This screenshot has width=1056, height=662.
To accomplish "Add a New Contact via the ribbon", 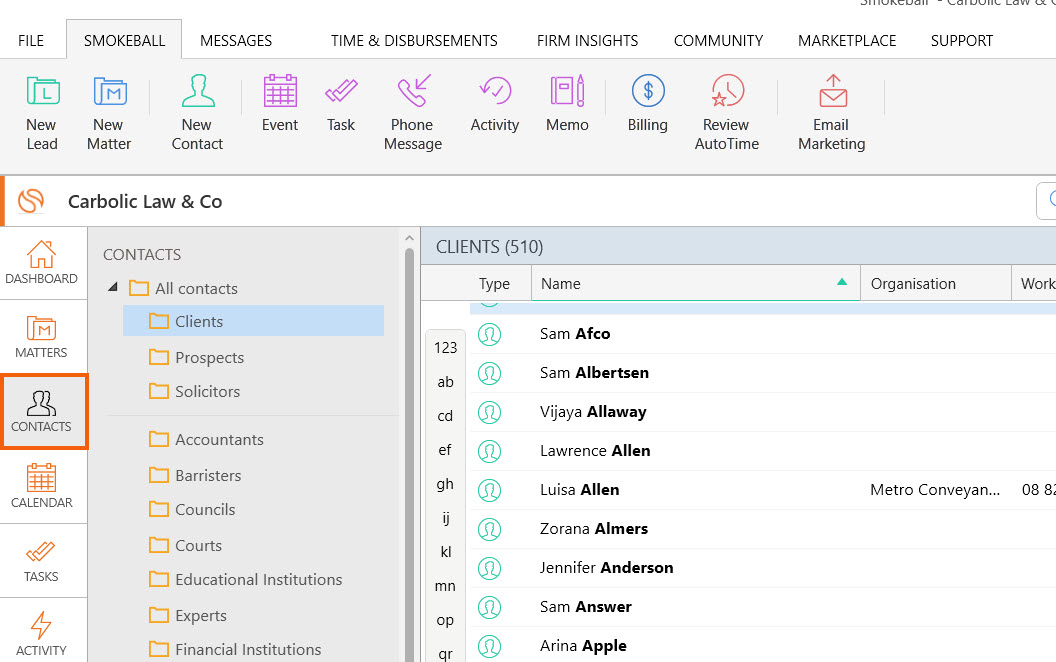I will click(x=197, y=93).
